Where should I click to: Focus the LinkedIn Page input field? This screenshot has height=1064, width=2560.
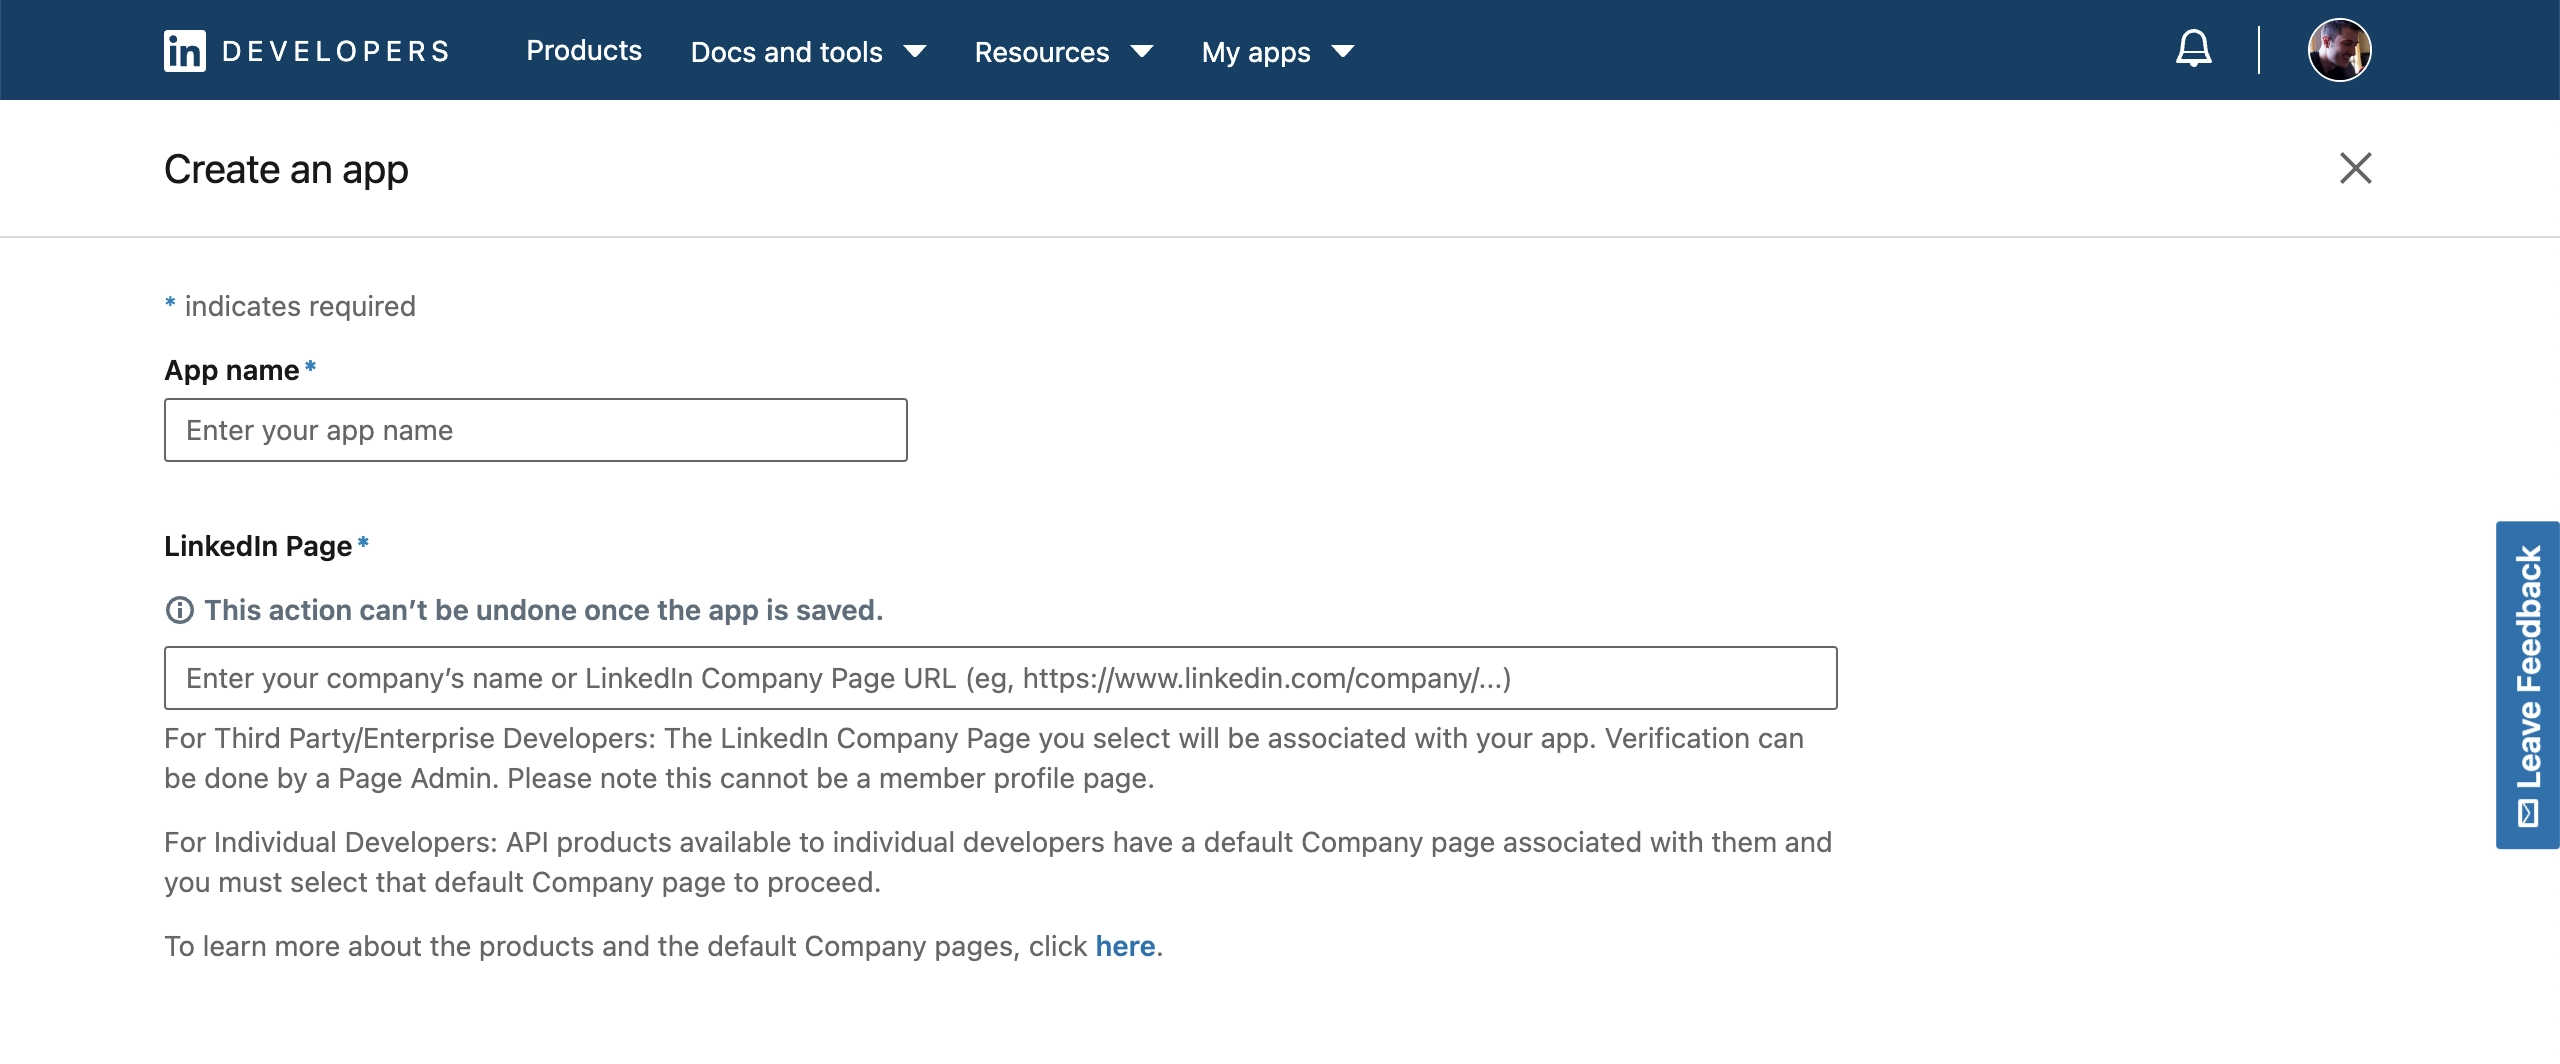(1000, 678)
